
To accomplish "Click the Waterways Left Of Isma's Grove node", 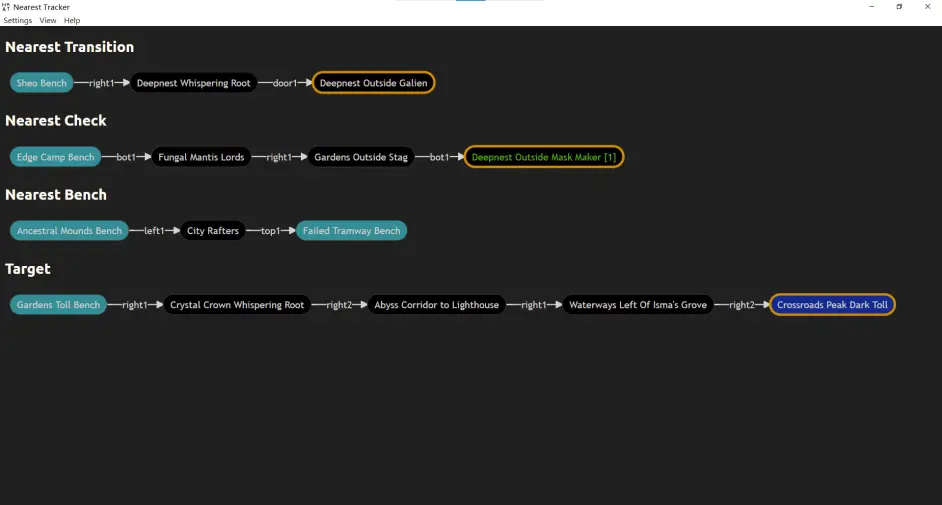I will pyautogui.click(x=638, y=304).
